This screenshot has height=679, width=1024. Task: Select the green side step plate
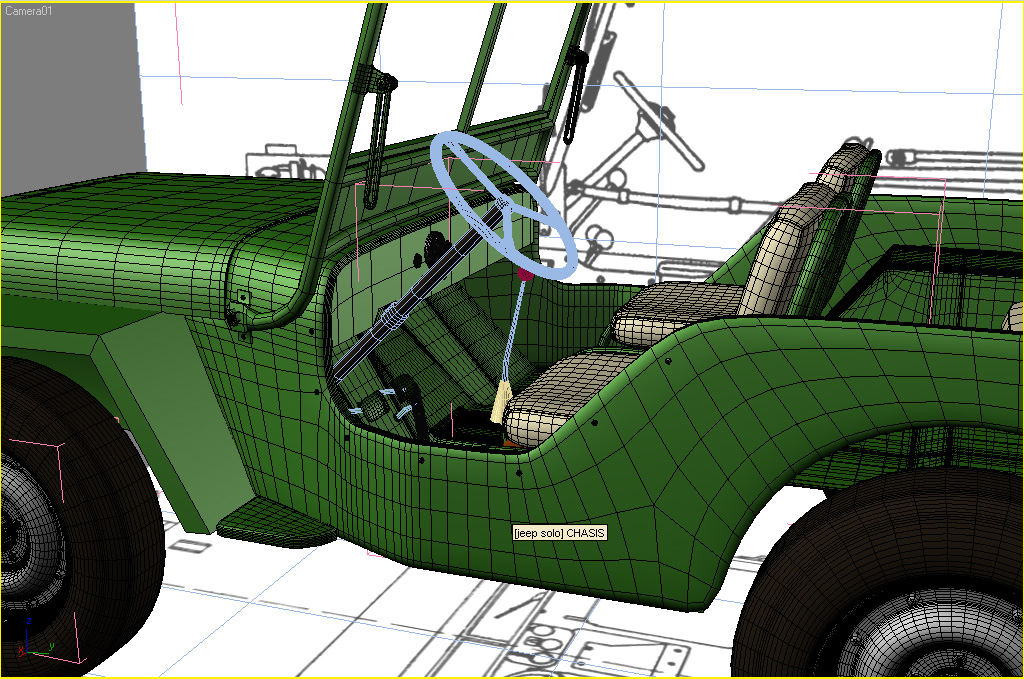pos(276,522)
